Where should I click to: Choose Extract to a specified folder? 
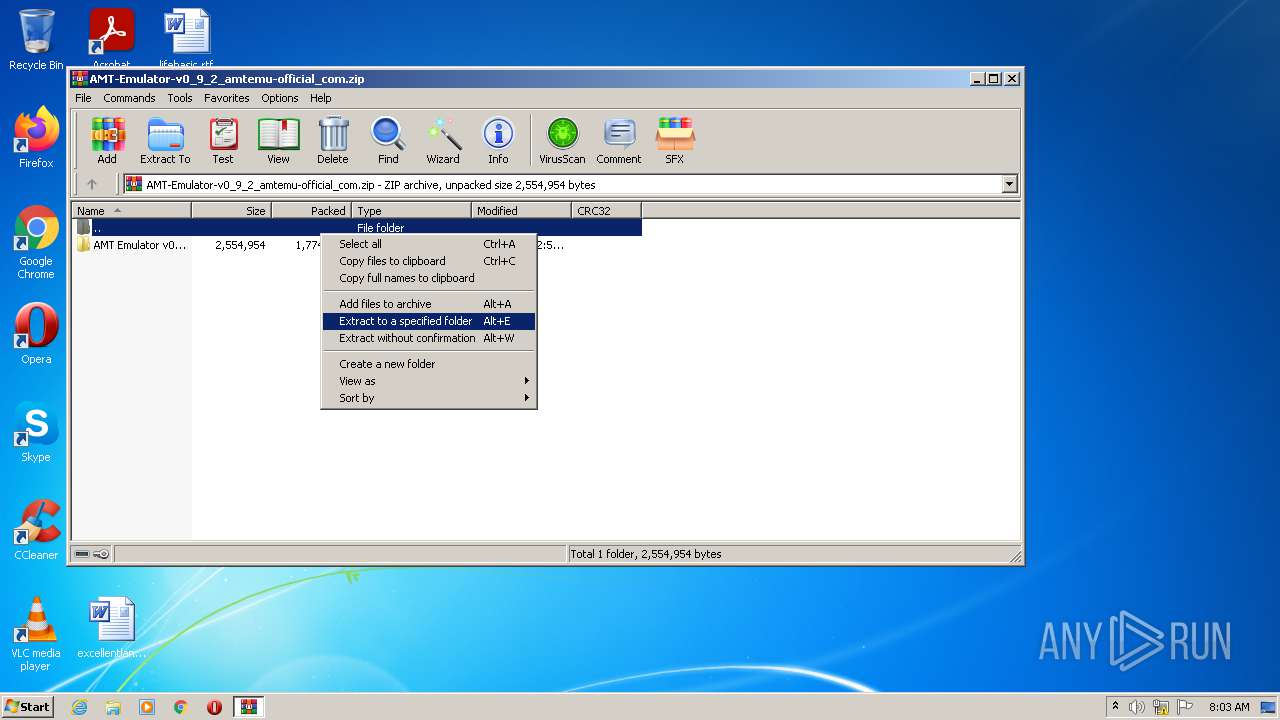click(429, 321)
